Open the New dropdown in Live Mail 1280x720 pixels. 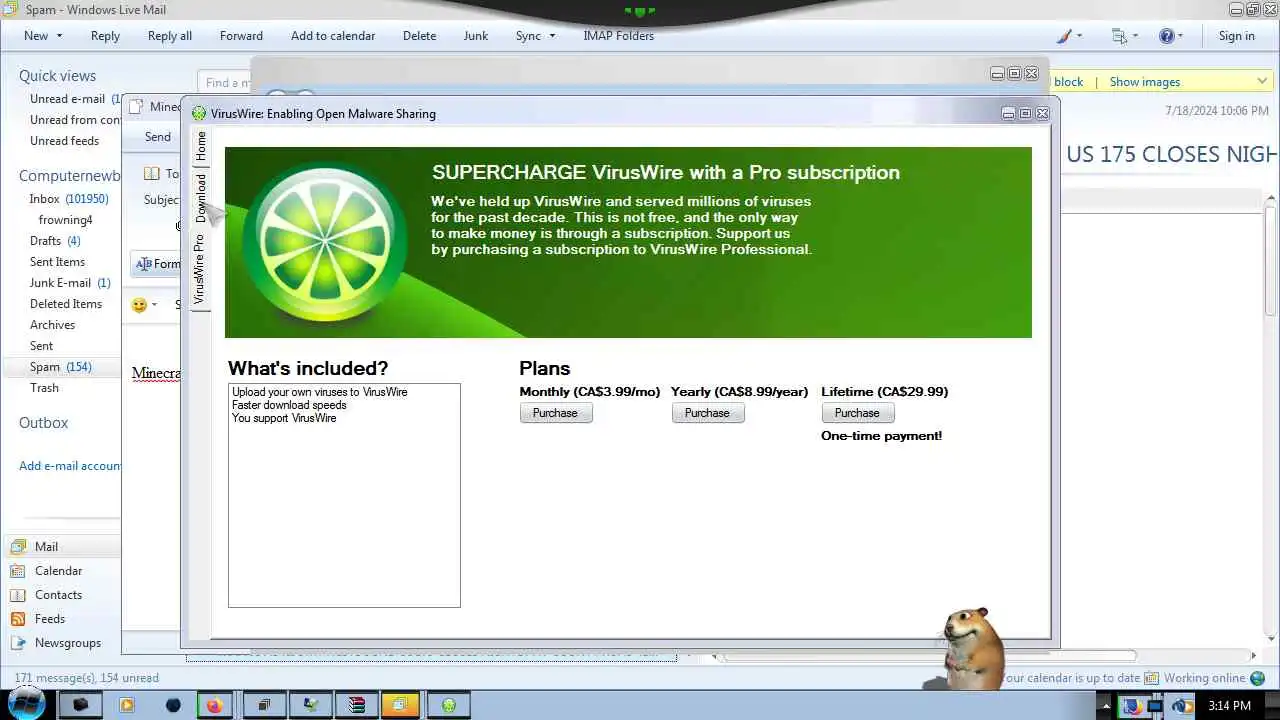[x=43, y=36]
